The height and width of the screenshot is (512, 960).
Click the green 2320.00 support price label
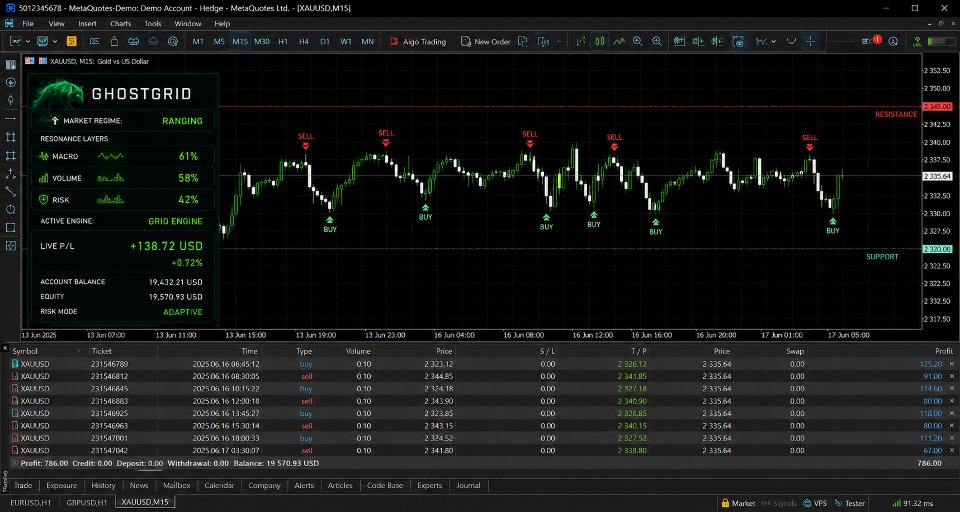[937, 249]
